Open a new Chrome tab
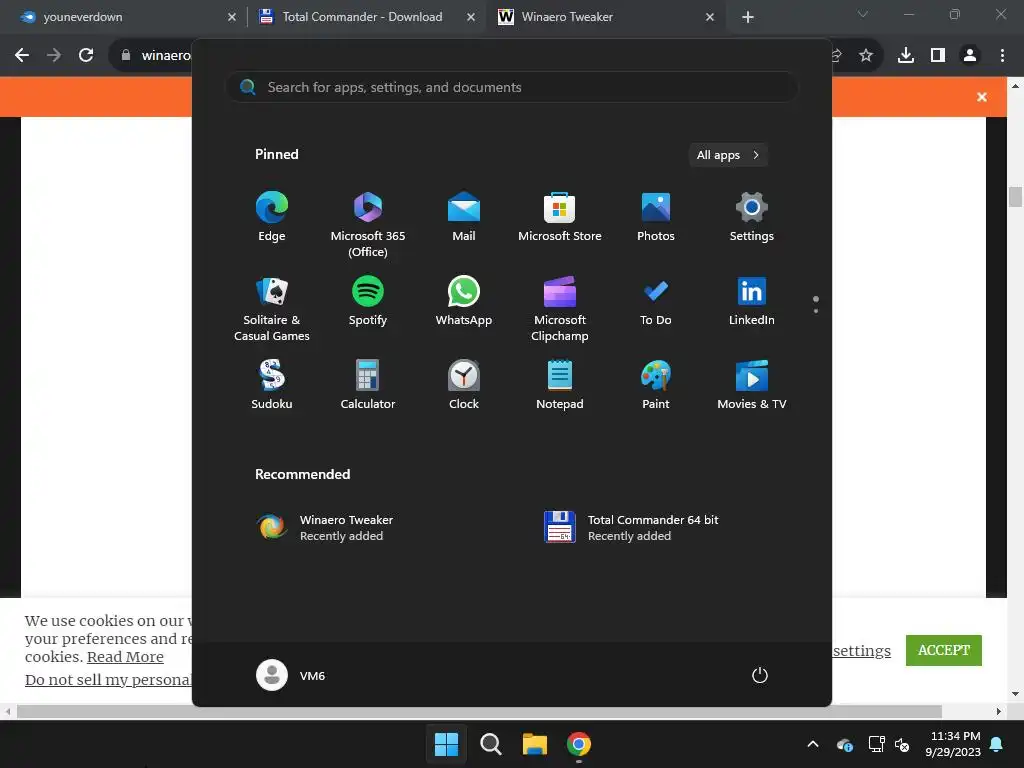 [748, 17]
